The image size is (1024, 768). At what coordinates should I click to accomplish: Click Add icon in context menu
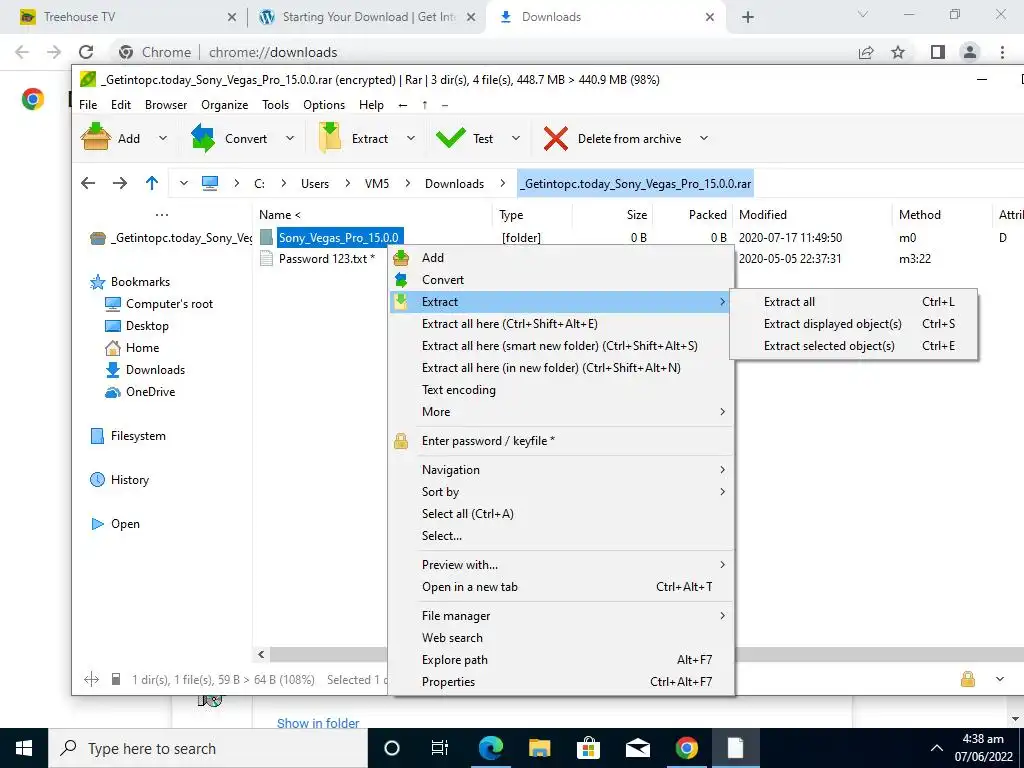pos(401,258)
